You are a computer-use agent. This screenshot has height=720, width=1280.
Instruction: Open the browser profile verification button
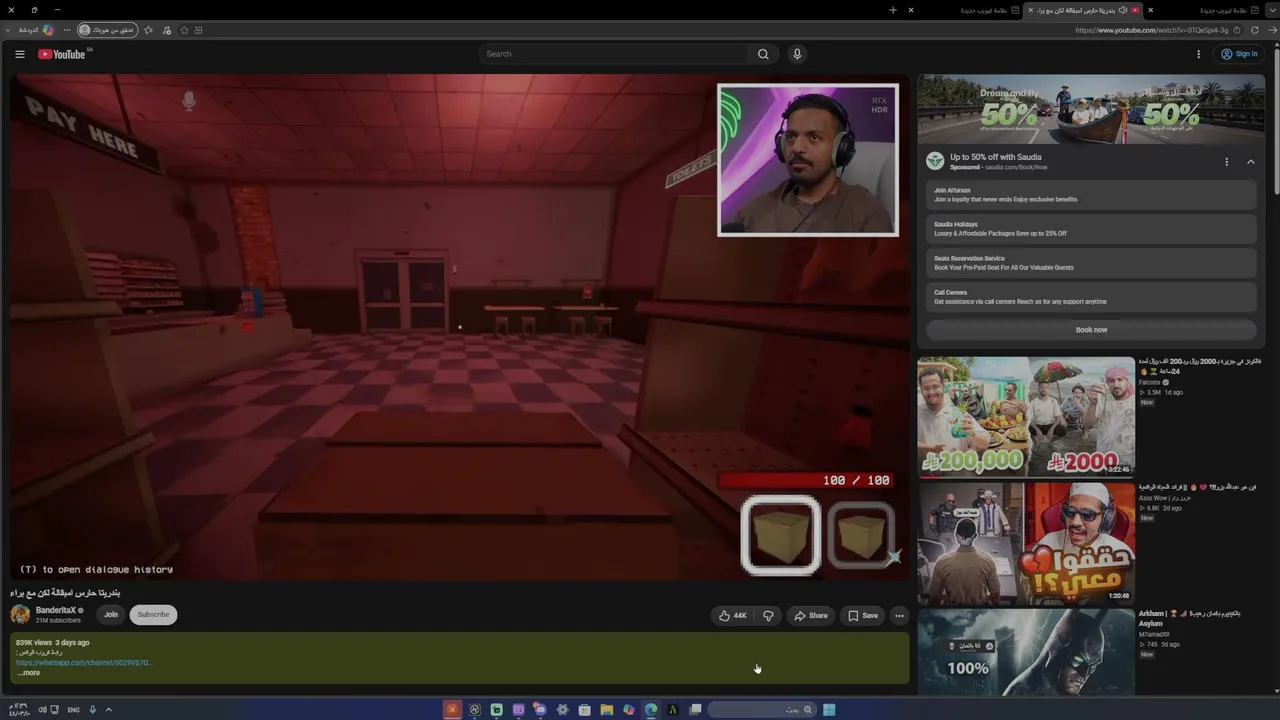pyautogui.click(x=108, y=30)
